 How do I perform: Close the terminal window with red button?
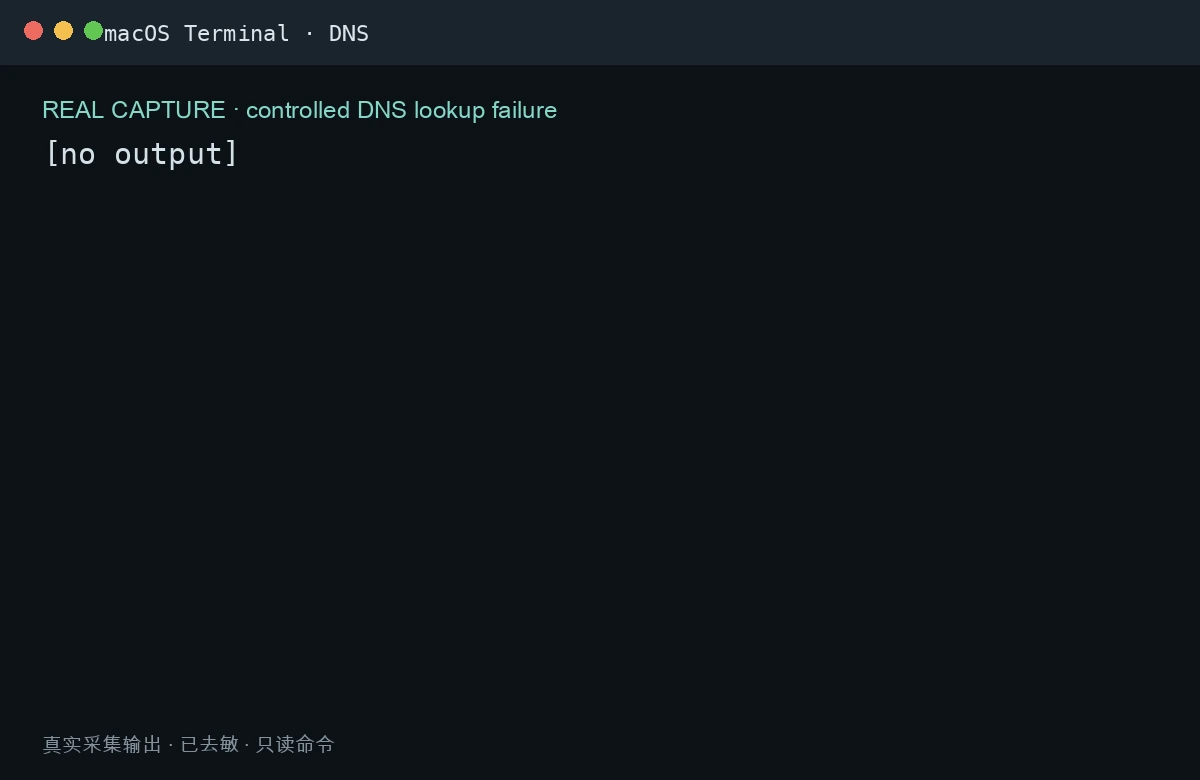pos(33,31)
